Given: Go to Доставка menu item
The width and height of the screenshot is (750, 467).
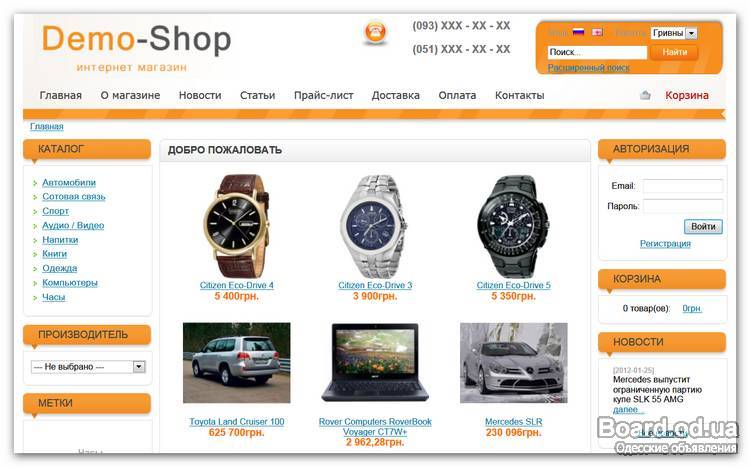Looking at the screenshot, I should [396, 95].
